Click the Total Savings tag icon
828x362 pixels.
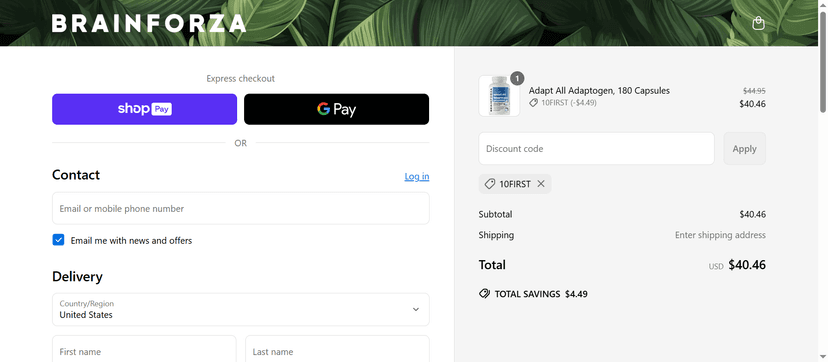point(484,294)
